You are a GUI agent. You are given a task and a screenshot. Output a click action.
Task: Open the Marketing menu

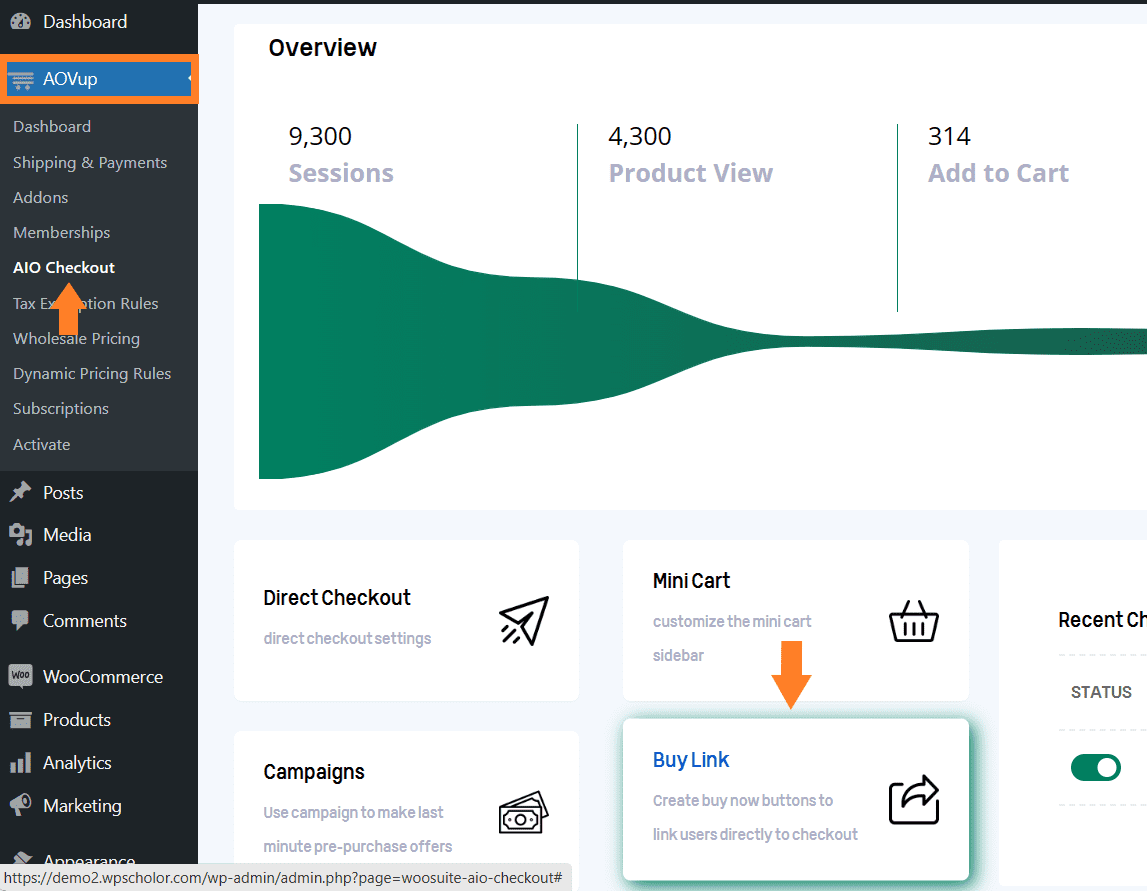pos(82,806)
